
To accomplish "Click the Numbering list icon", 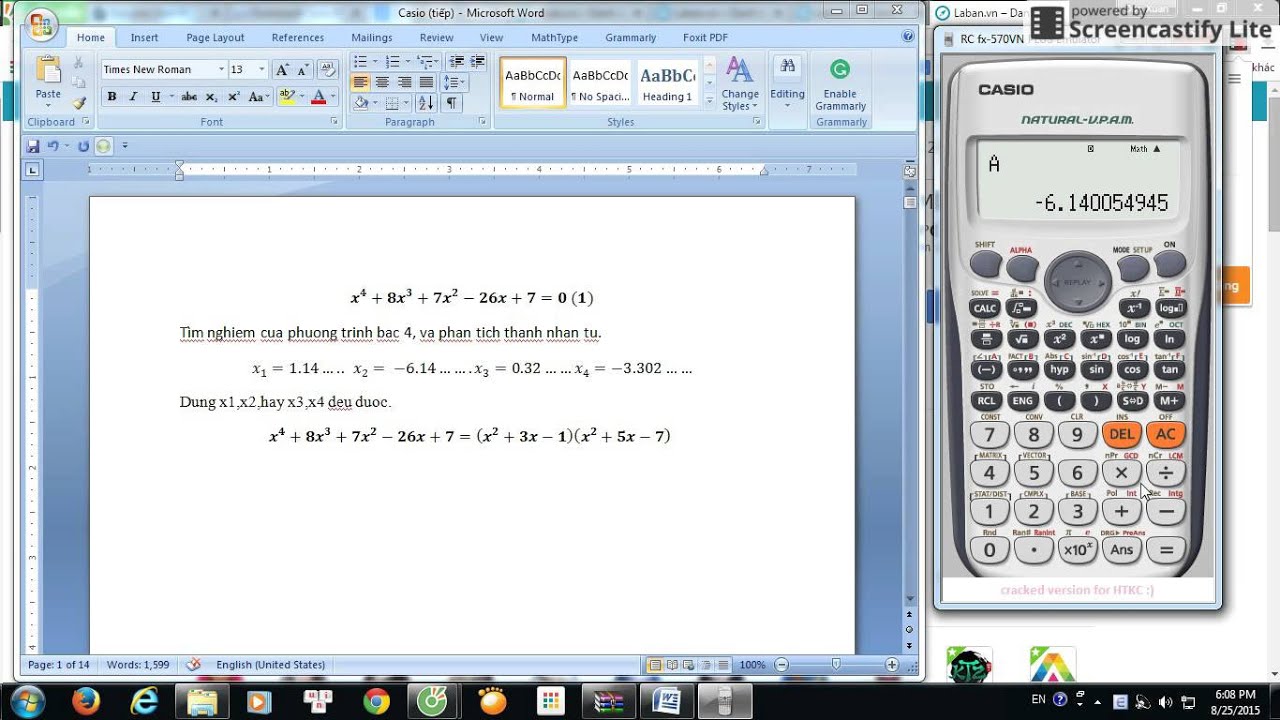I will [x=391, y=61].
